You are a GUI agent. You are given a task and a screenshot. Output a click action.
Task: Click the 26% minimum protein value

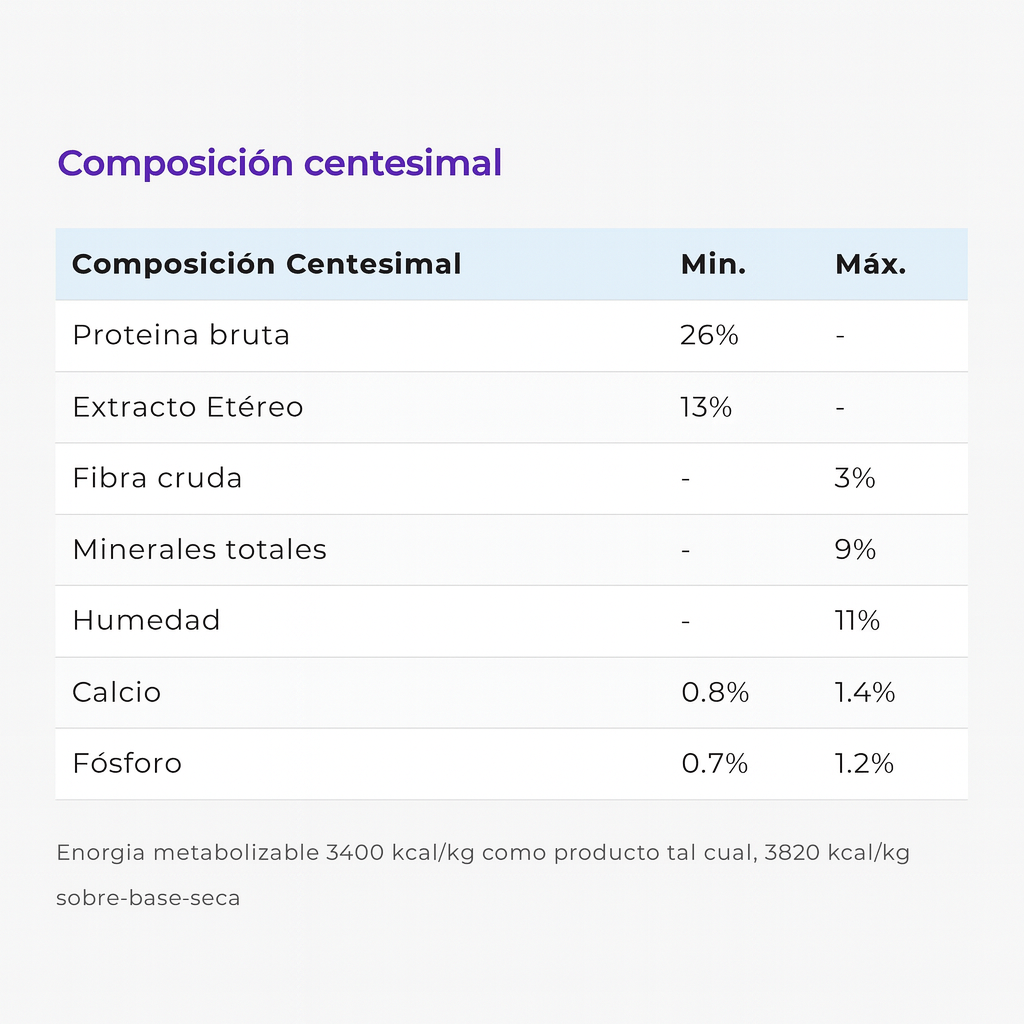709,335
